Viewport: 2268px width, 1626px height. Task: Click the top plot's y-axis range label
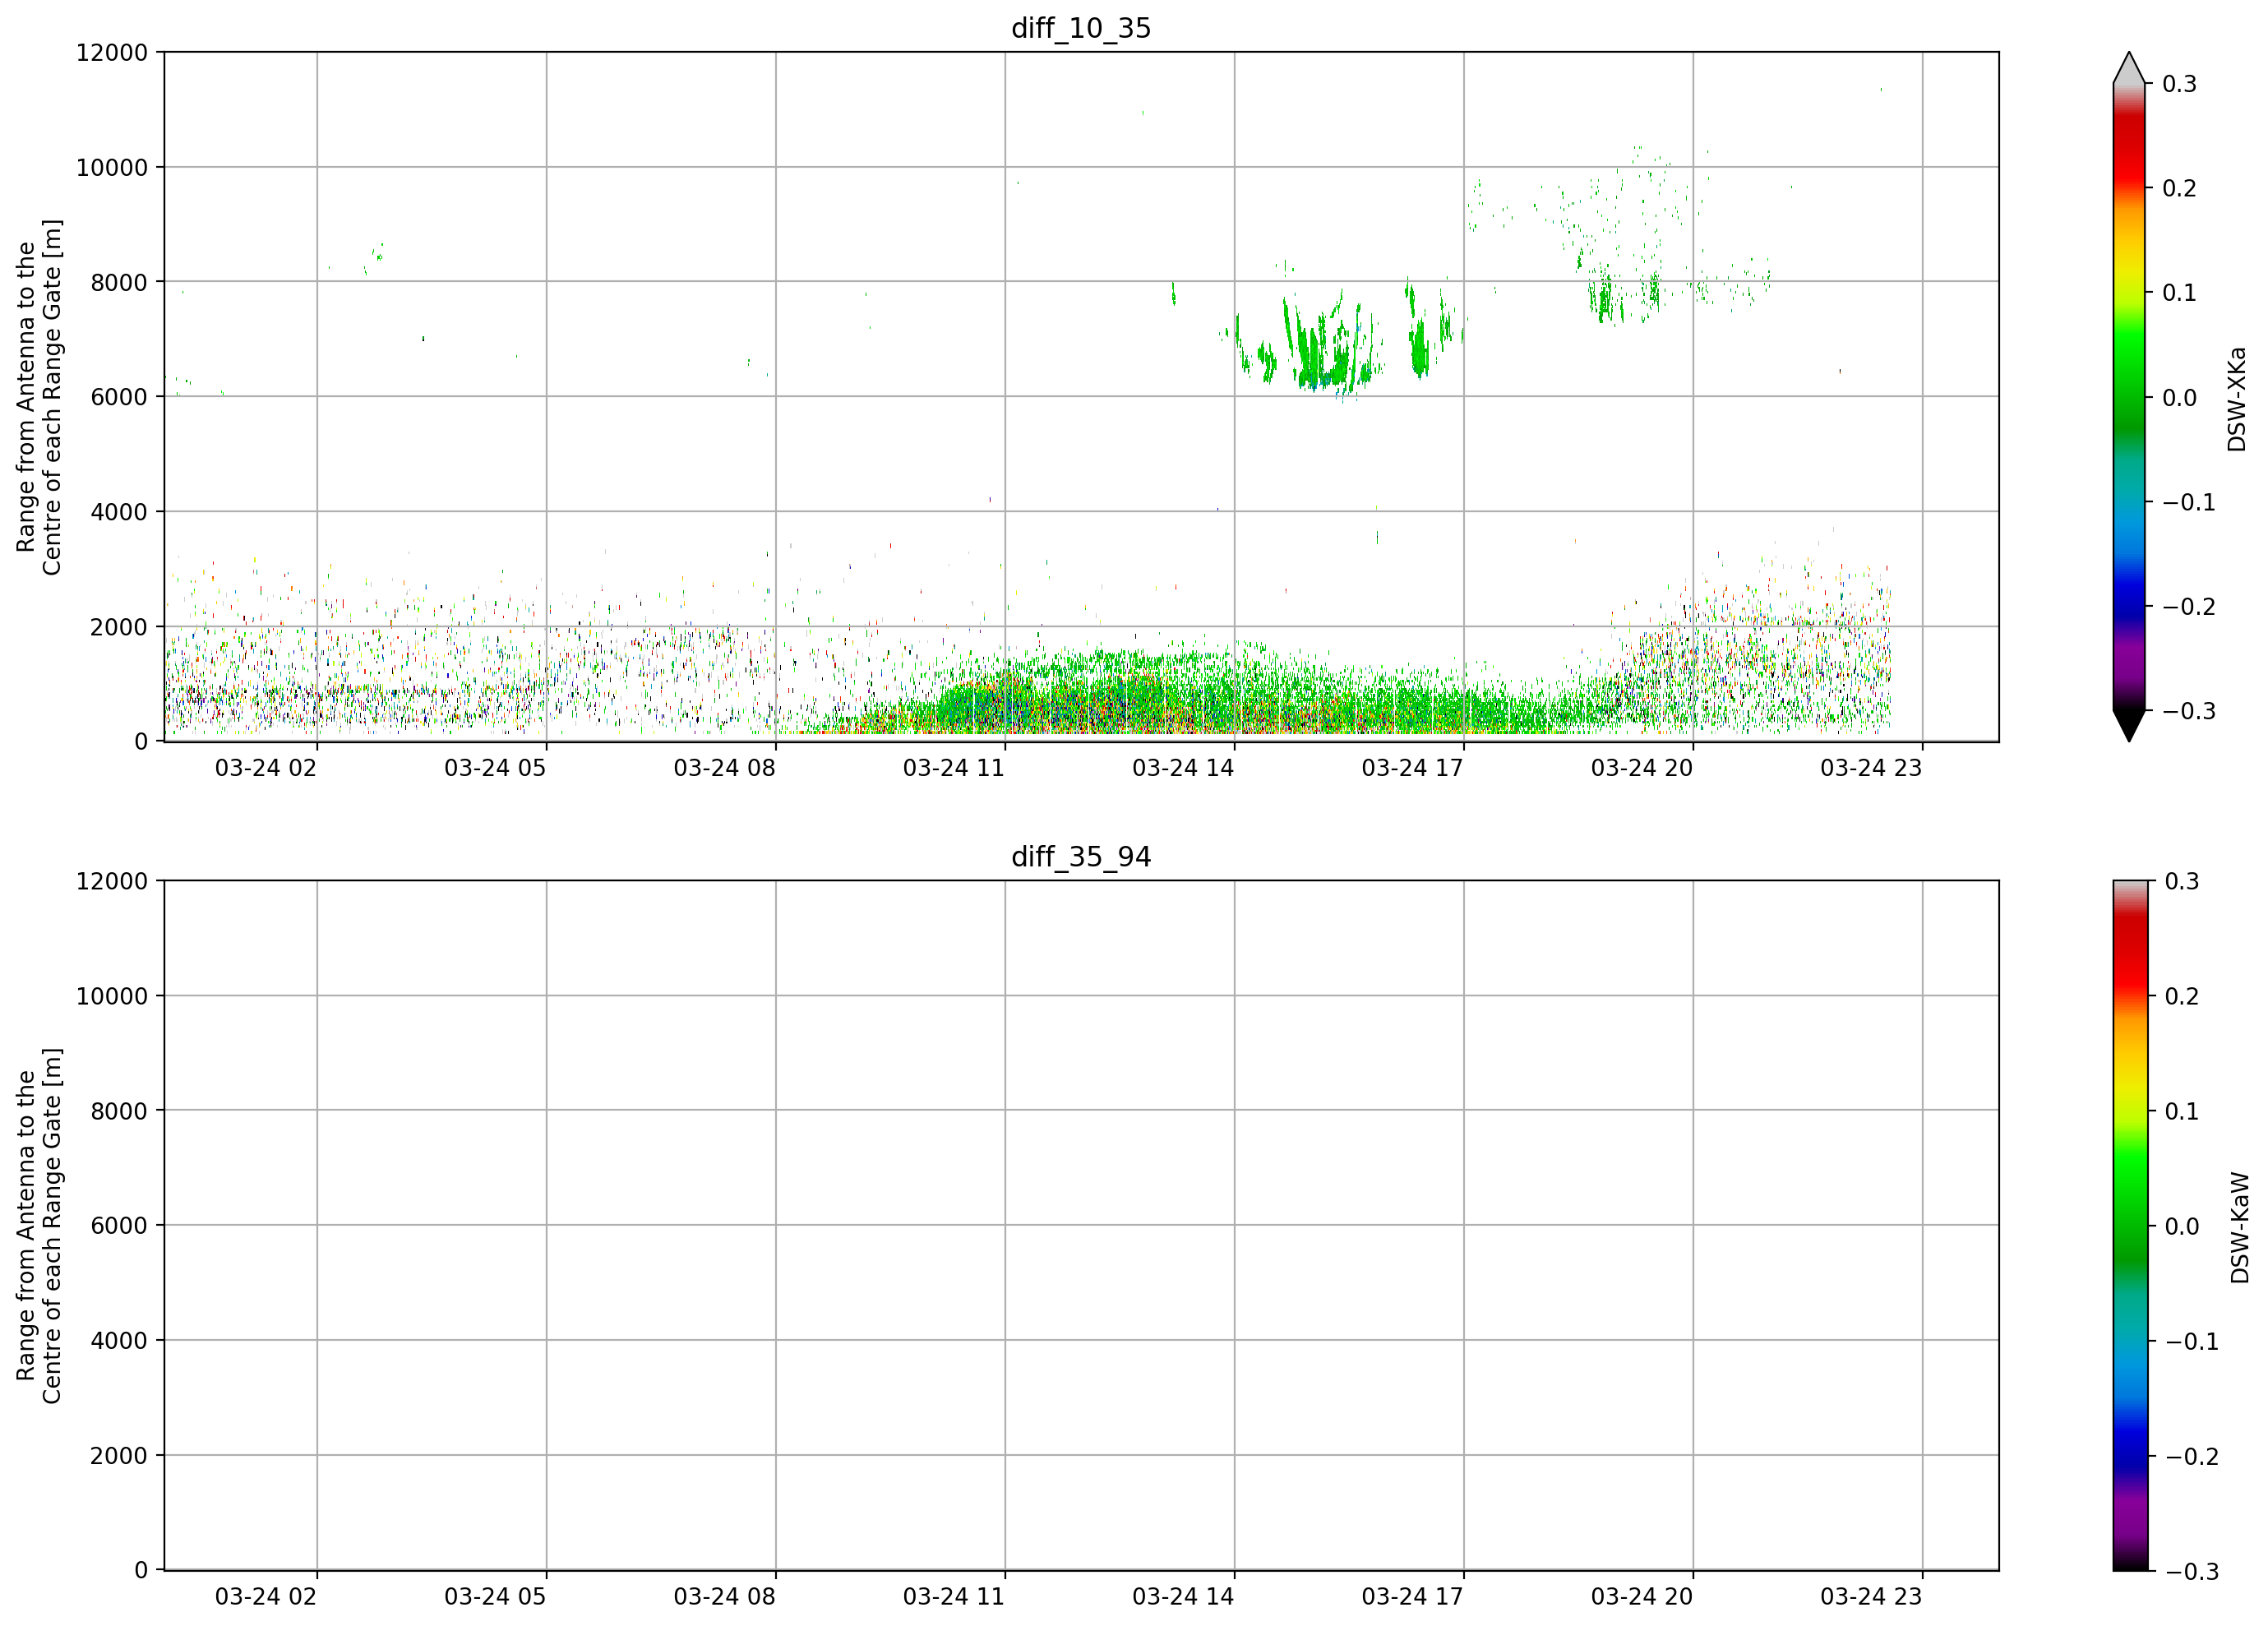coord(39,397)
